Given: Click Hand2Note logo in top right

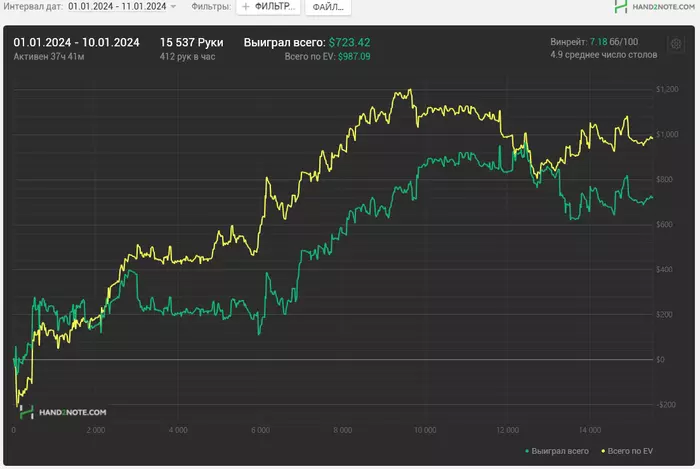Looking at the screenshot, I should 654,7.
